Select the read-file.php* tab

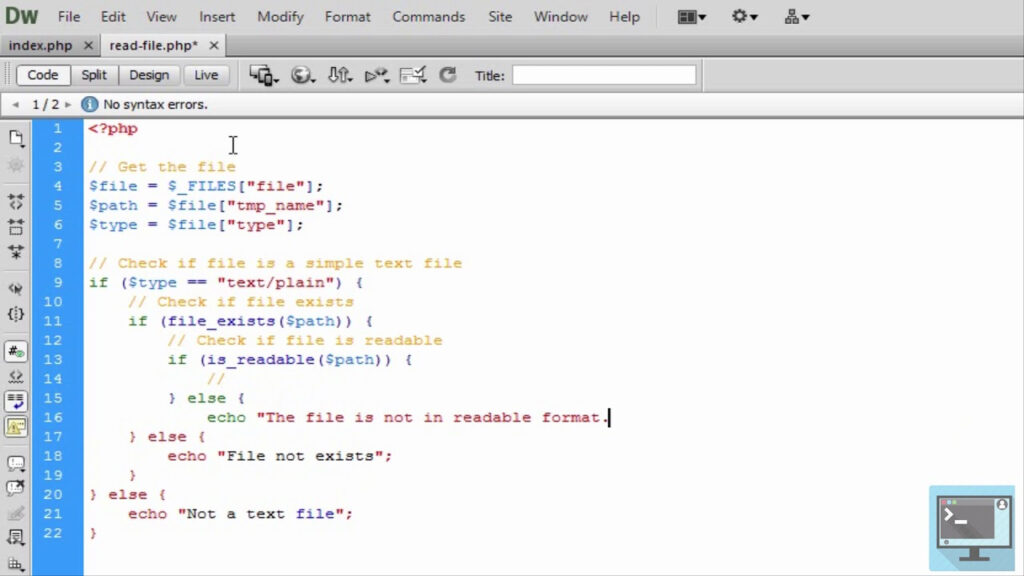(x=153, y=46)
